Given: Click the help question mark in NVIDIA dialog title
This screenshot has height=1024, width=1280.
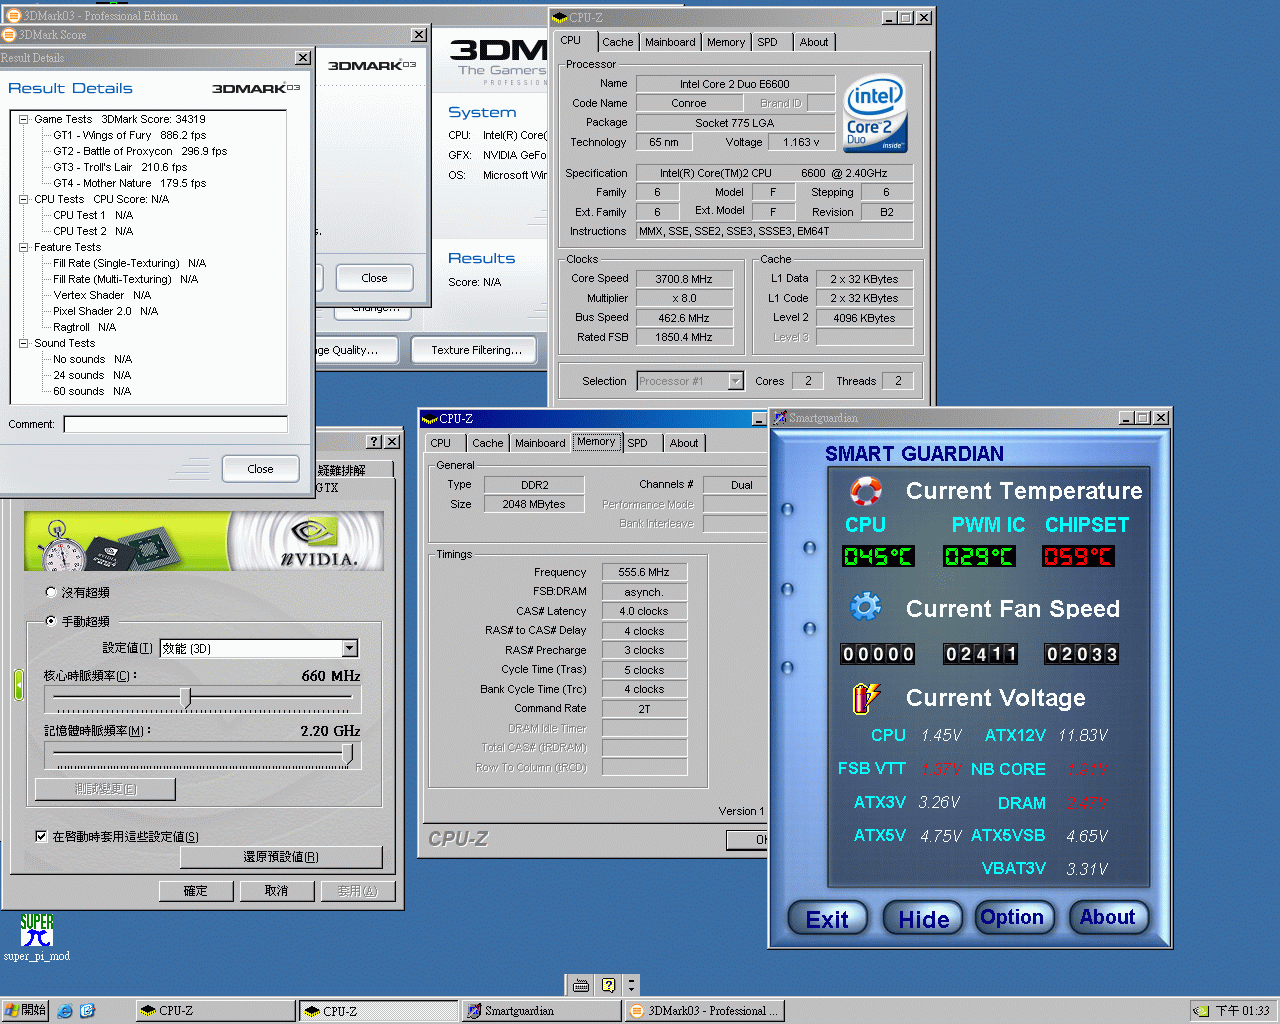Looking at the screenshot, I should point(374,441).
